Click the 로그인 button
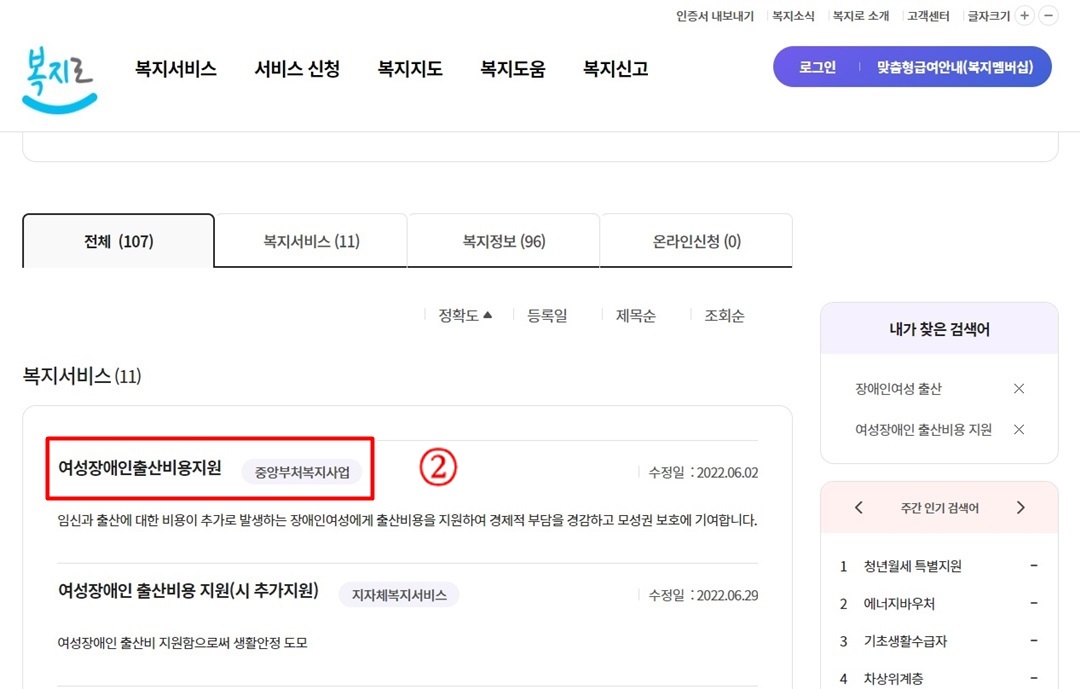The image size is (1080, 689). 816,66
